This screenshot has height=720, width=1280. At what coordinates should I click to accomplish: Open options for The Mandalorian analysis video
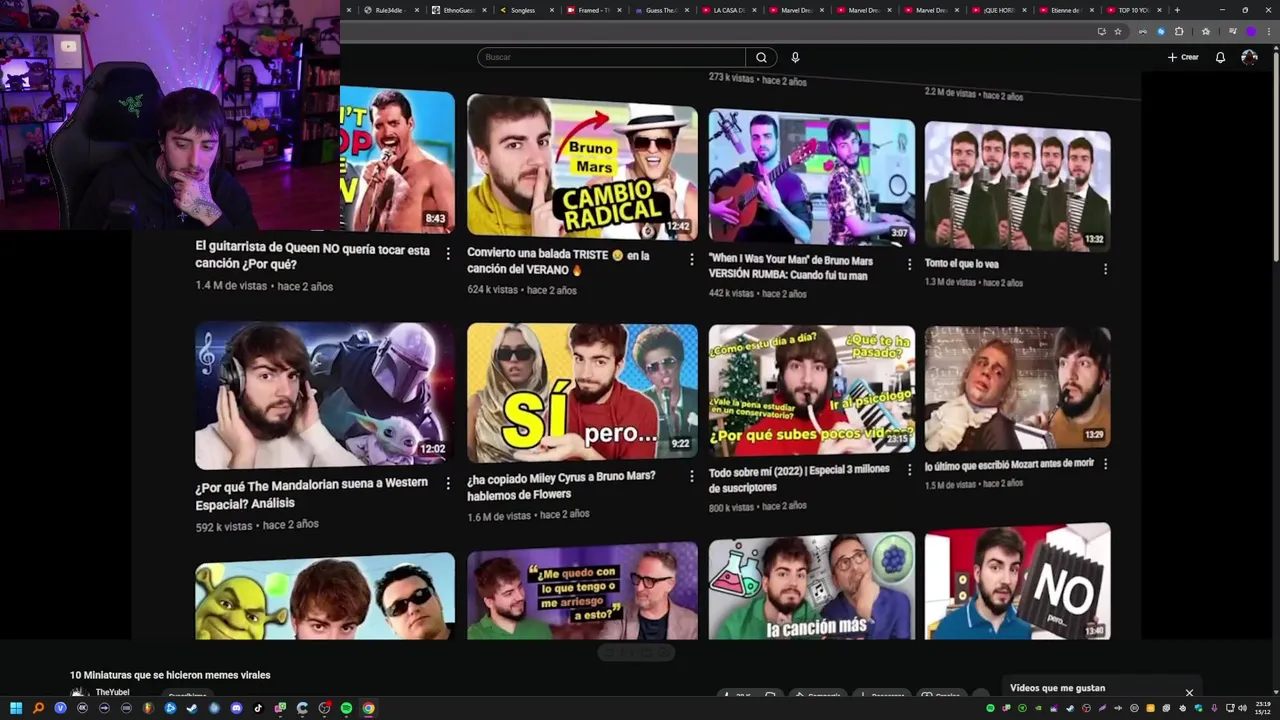coord(447,483)
